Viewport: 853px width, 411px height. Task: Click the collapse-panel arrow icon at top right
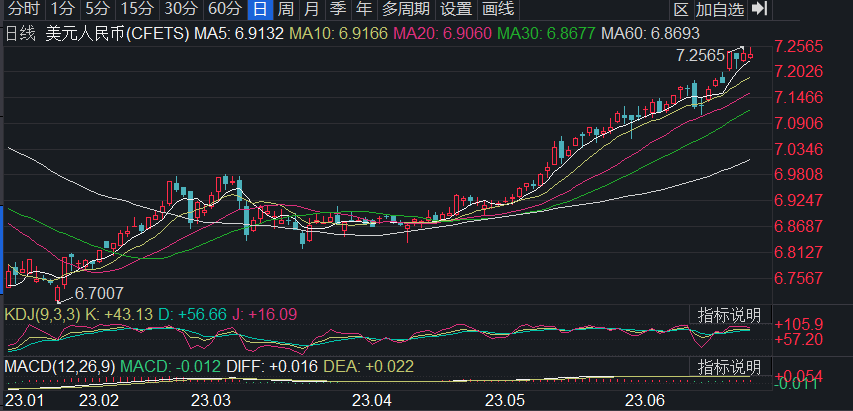click(x=760, y=11)
